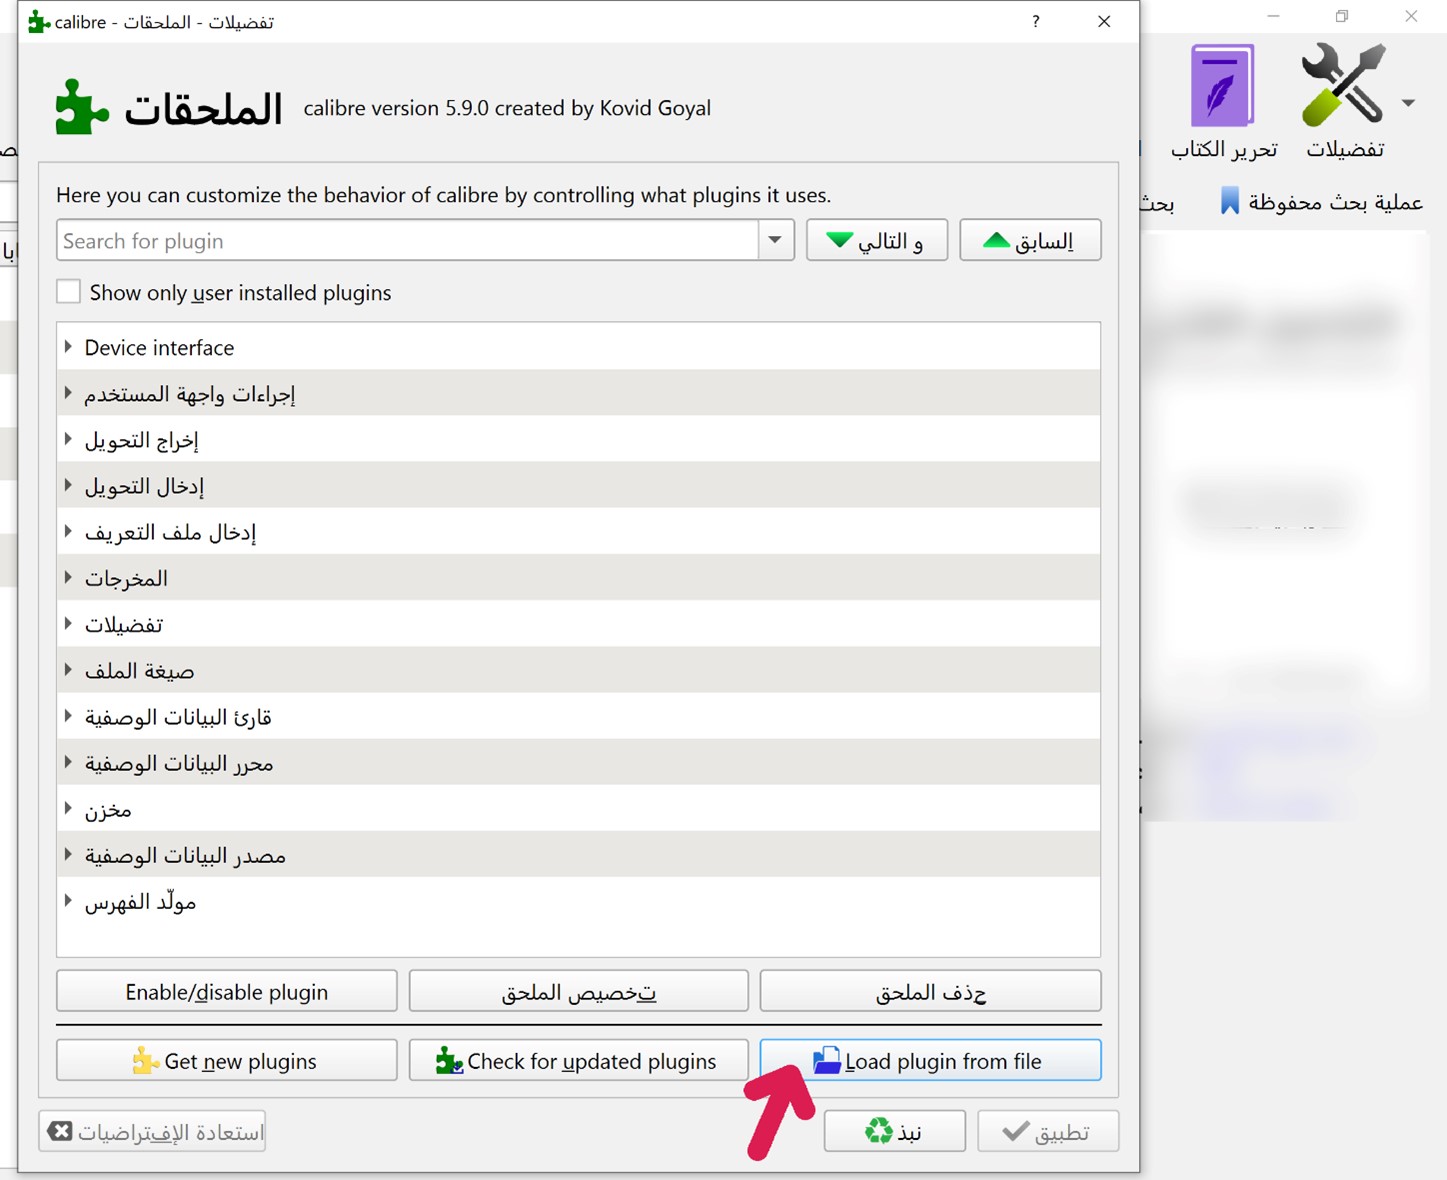Click the yellow puzzle icon on Get new plugins
This screenshot has width=1447, height=1180.
[146, 1060]
